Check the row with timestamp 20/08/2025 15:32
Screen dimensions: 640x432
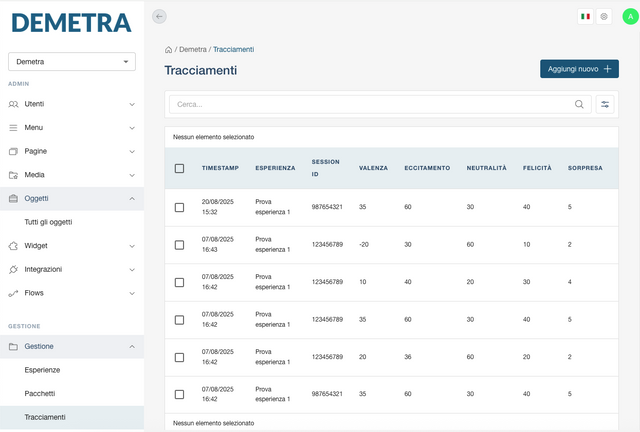(x=180, y=207)
